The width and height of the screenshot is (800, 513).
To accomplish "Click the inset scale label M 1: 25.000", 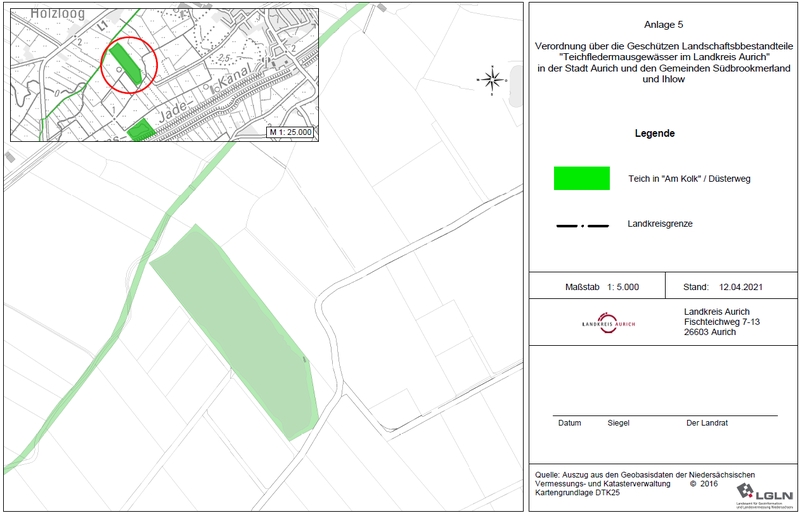I will click(x=290, y=132).
